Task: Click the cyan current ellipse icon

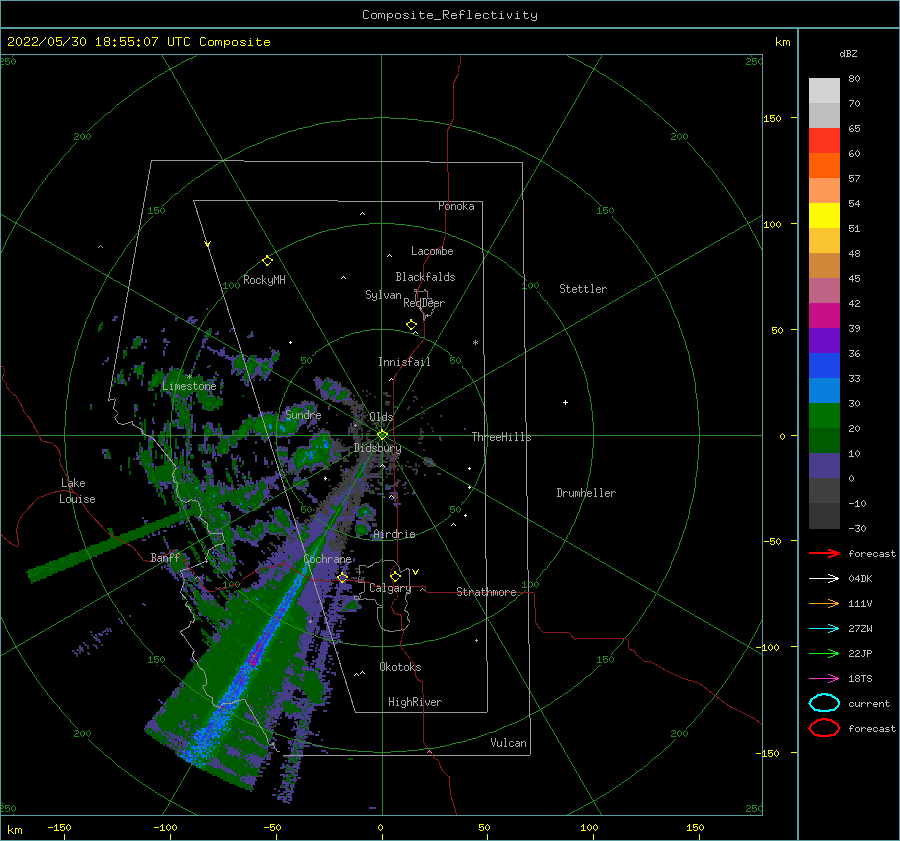Action: pyautogui.click(x=824, y=703)
